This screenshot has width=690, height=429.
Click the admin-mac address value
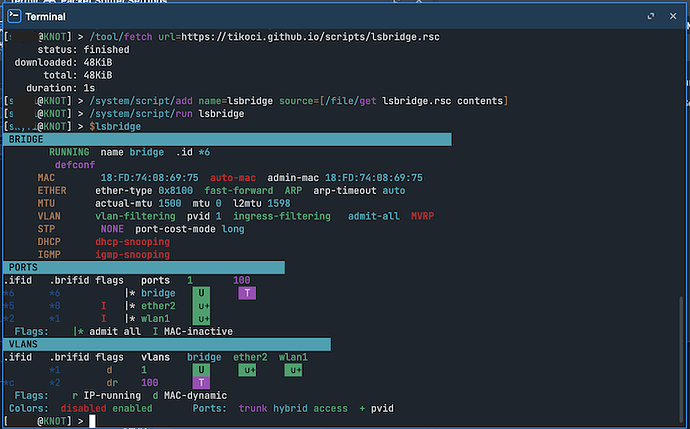point(374,178)
